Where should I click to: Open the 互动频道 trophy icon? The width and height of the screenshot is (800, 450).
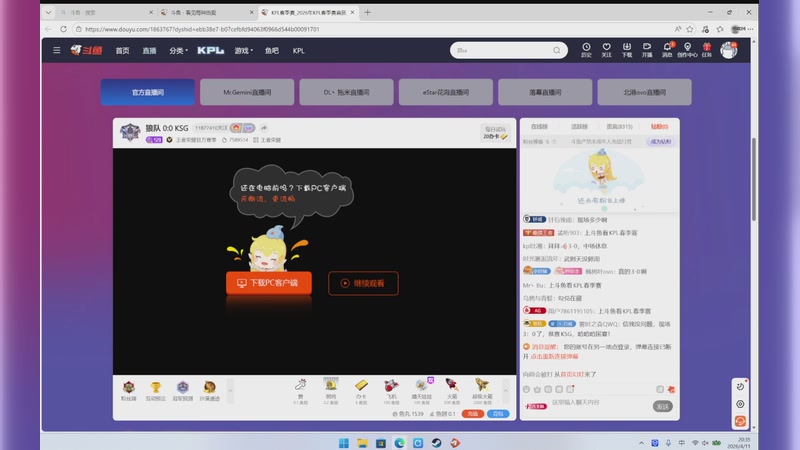point(156,391)
